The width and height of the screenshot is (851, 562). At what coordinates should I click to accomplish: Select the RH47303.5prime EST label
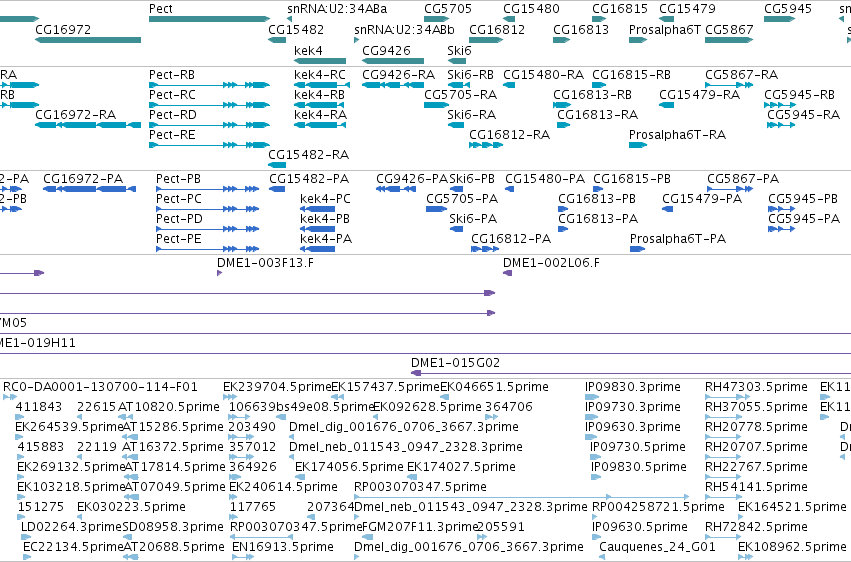click(756, 387)
